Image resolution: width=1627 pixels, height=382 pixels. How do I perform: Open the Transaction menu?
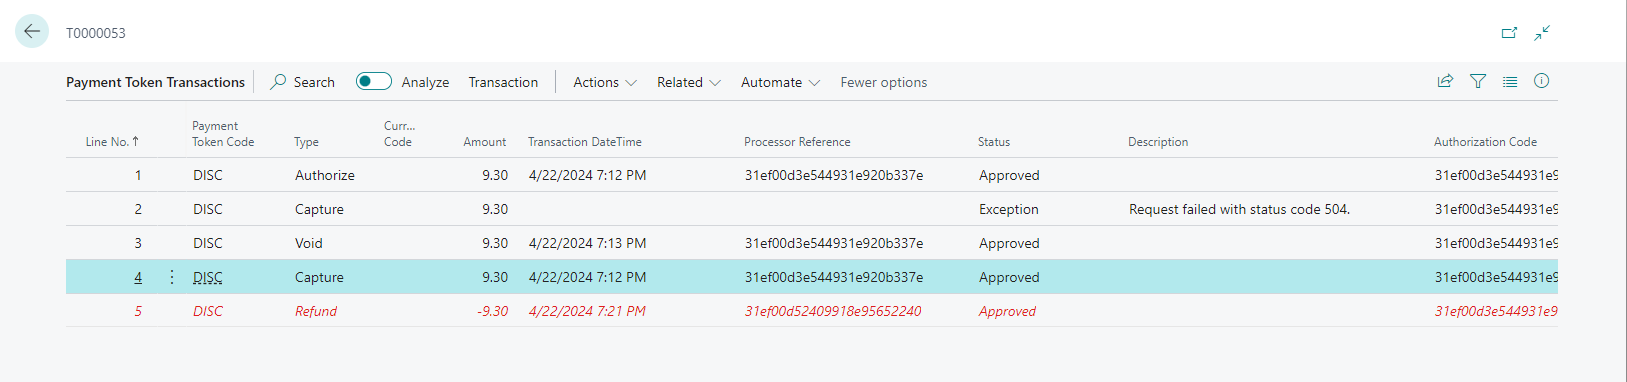(x=503, y=82)
